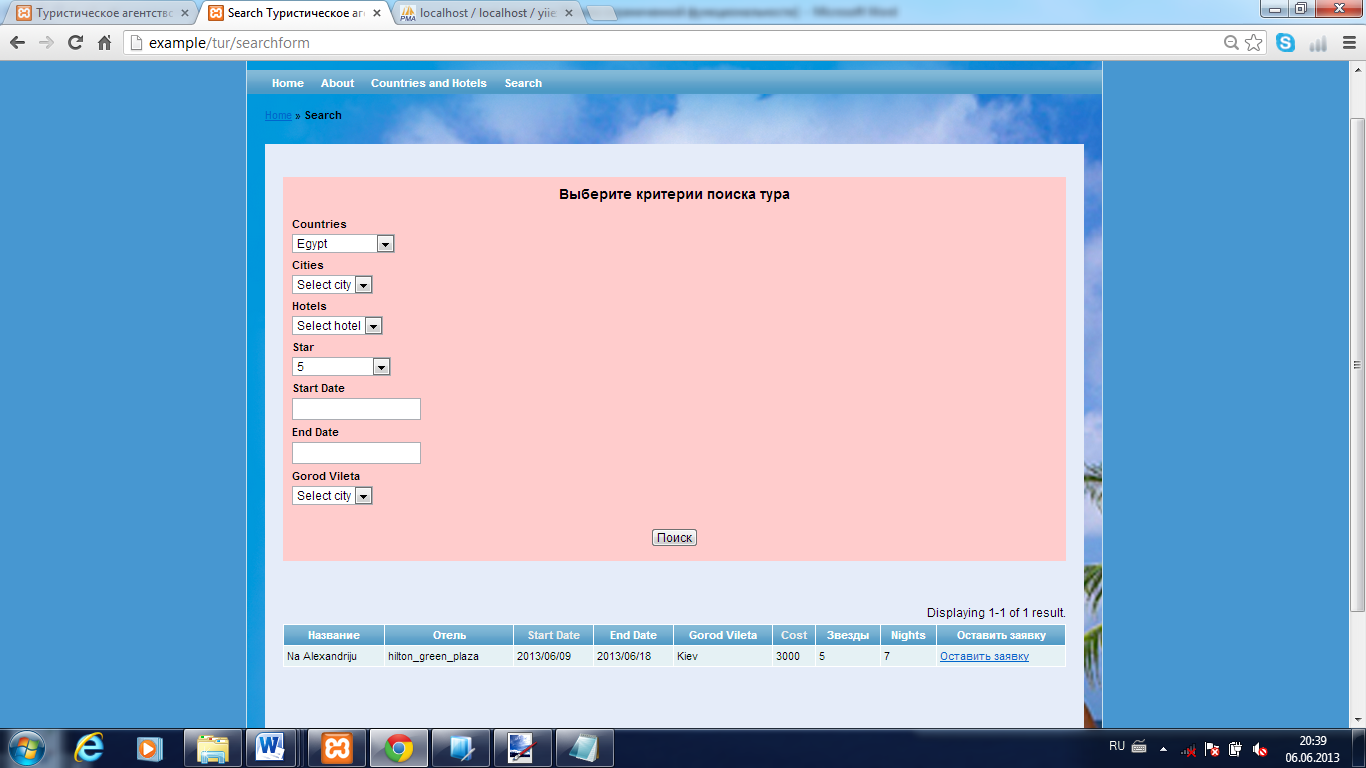
Task: Click the power/battery tray icon
Action: click(1236, 749)
